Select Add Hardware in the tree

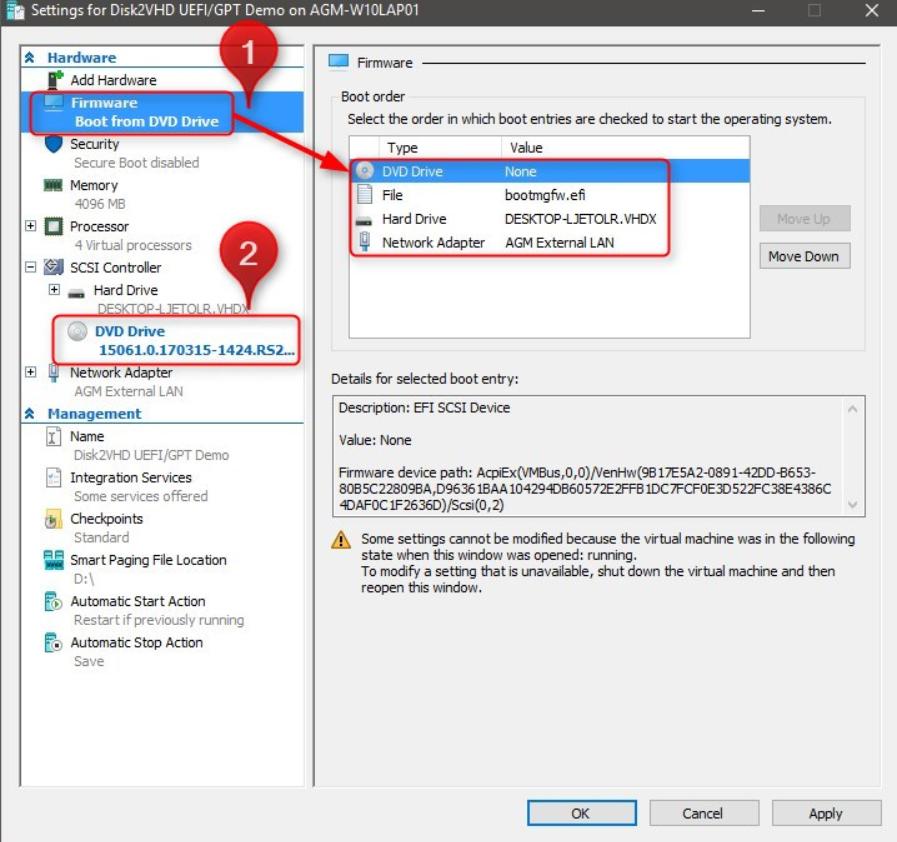coord(113,80)
